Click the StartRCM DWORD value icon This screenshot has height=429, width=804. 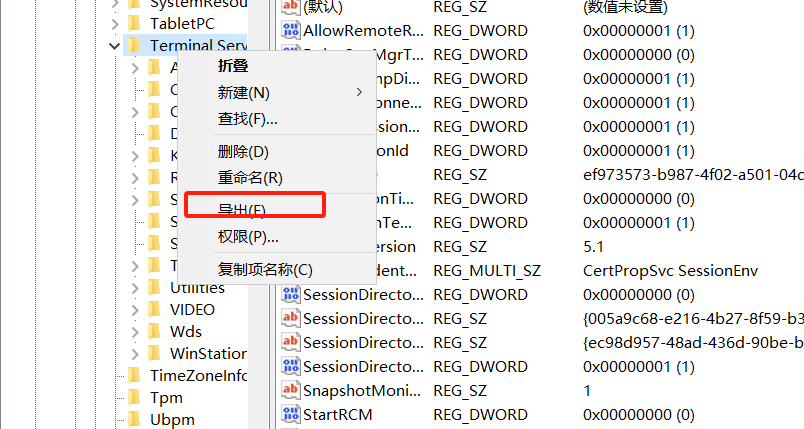290,414
